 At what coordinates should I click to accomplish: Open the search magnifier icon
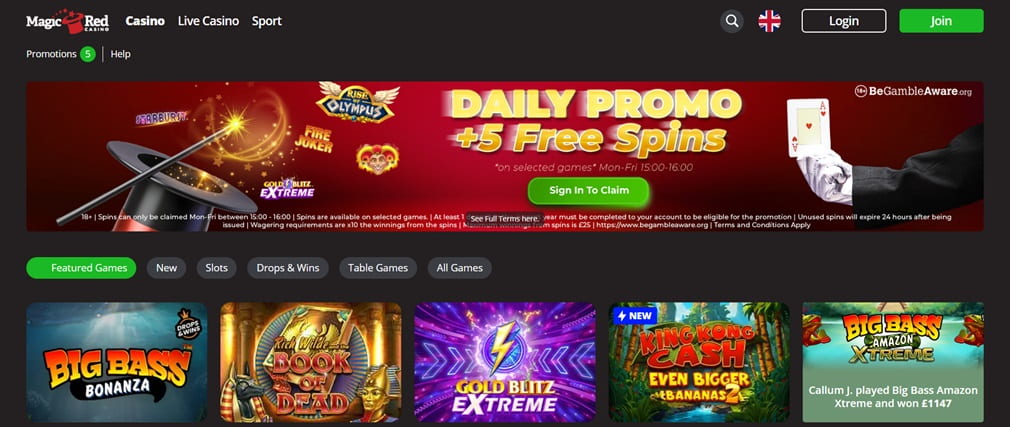pyautogui.click(x=732, y=21)
